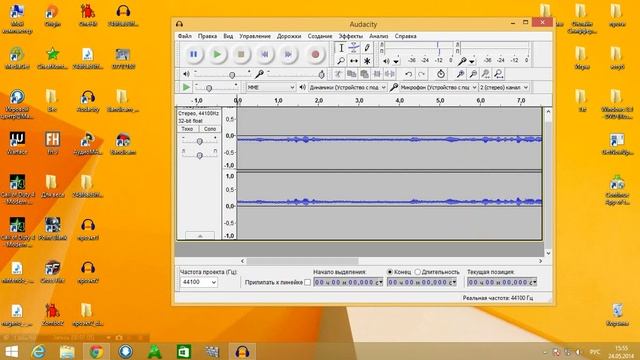Image resolution: width=640 pixels, height=360 pixels.
Task: Click the output volume slider knob
Action: [x=232, y=75]
